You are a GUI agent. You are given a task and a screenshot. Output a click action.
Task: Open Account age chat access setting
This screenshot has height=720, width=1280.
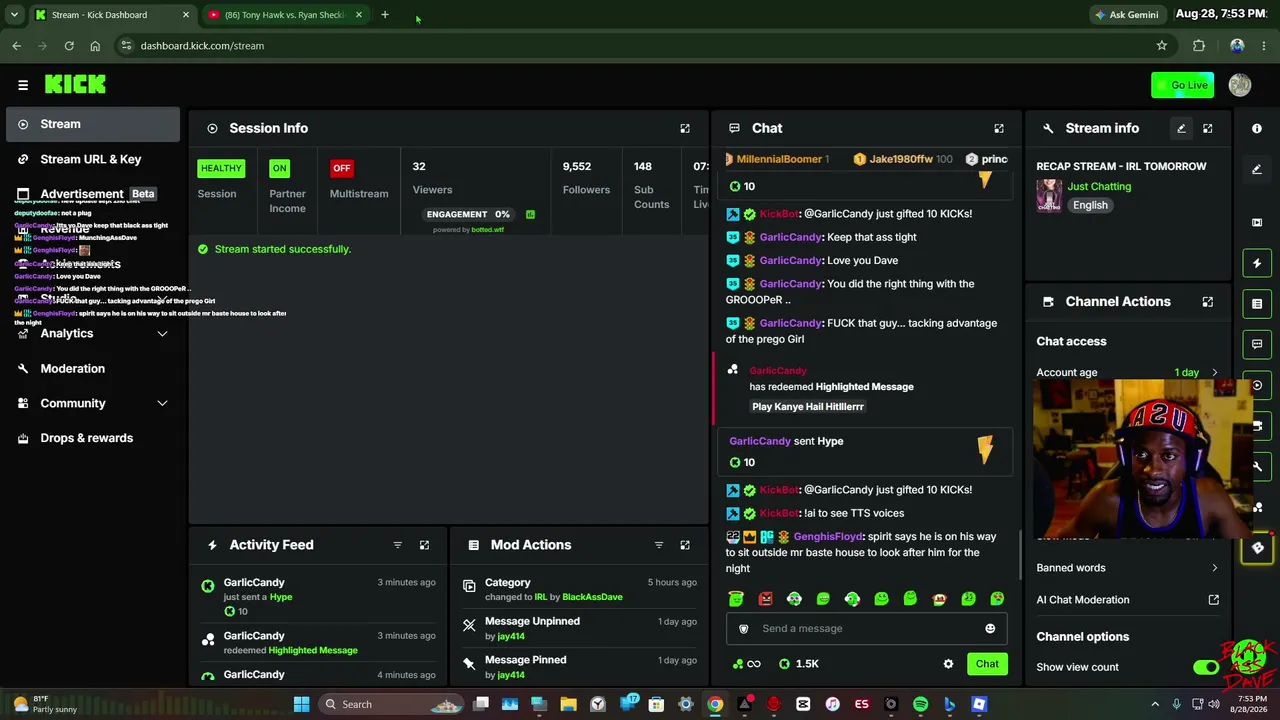[1127, 372]
